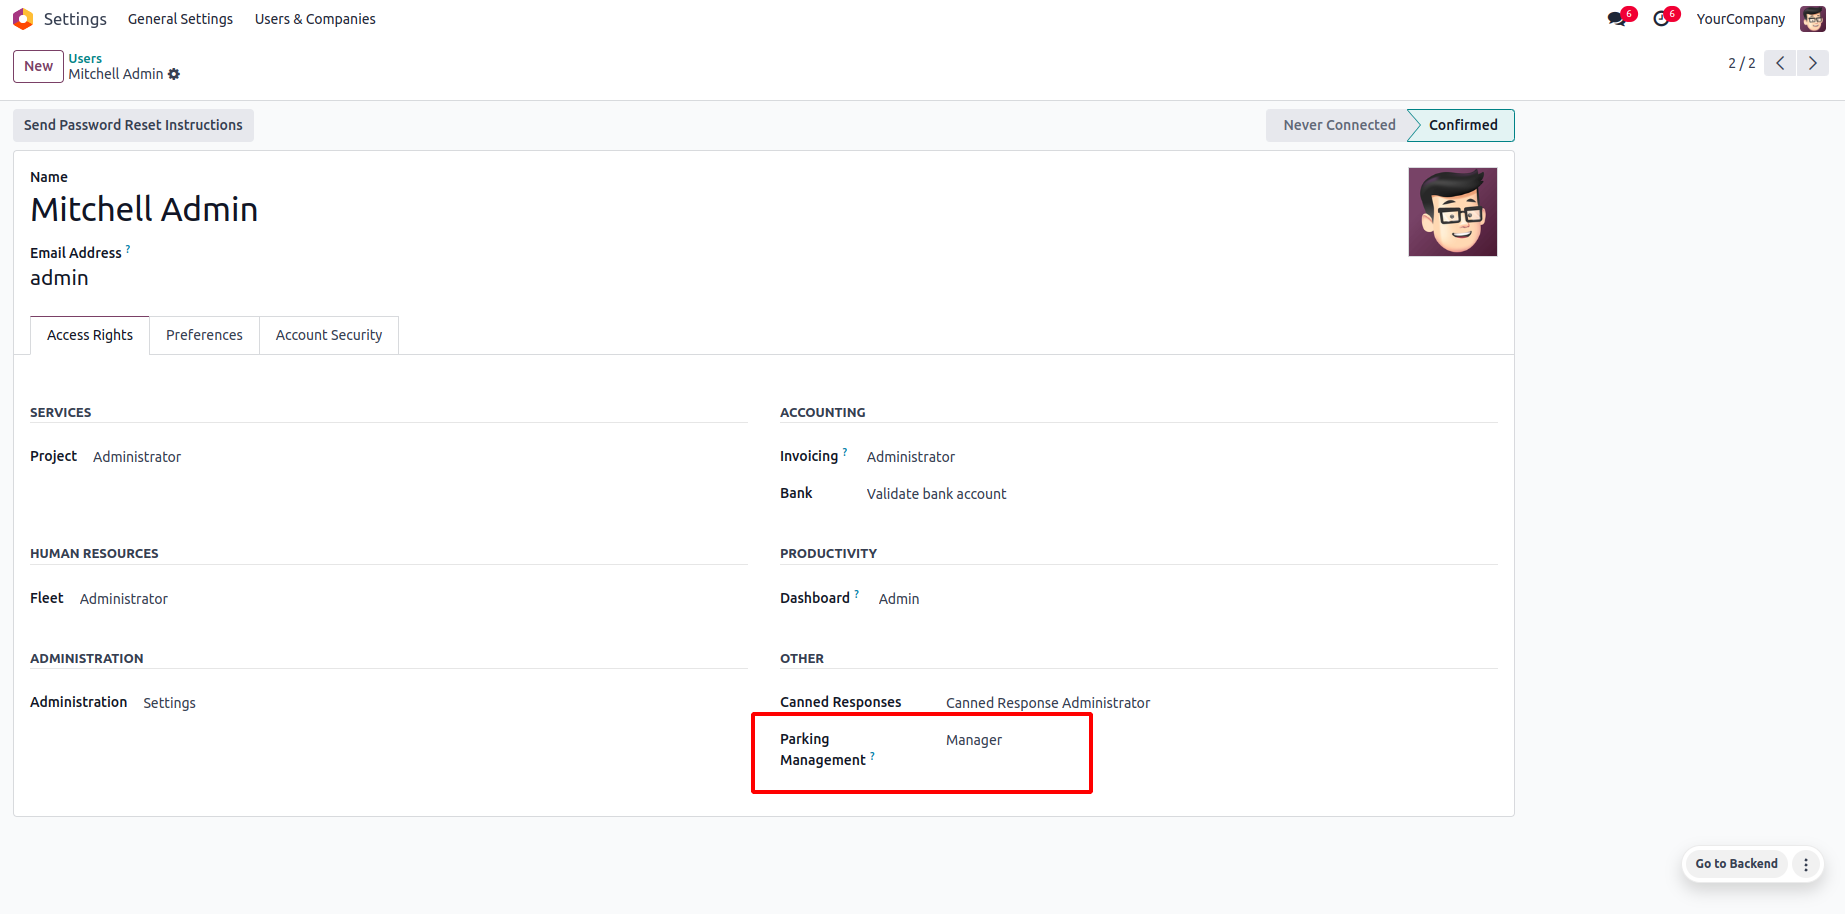Open the activities clock icon
The image size is (1845, 914).
(1661, 19)
